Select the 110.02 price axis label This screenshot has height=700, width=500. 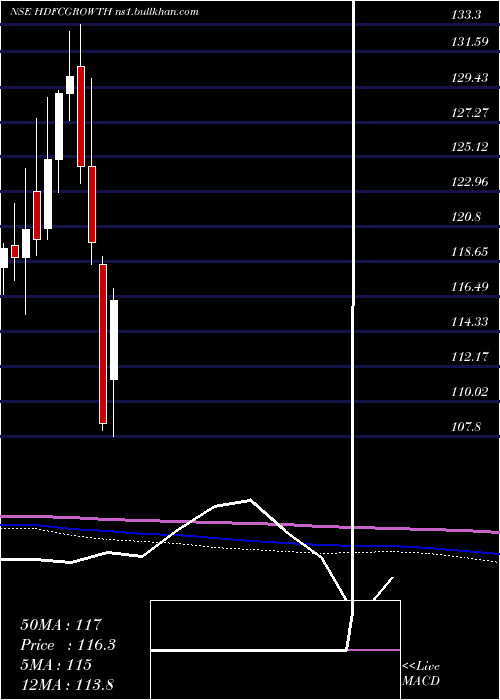[470, 392]
